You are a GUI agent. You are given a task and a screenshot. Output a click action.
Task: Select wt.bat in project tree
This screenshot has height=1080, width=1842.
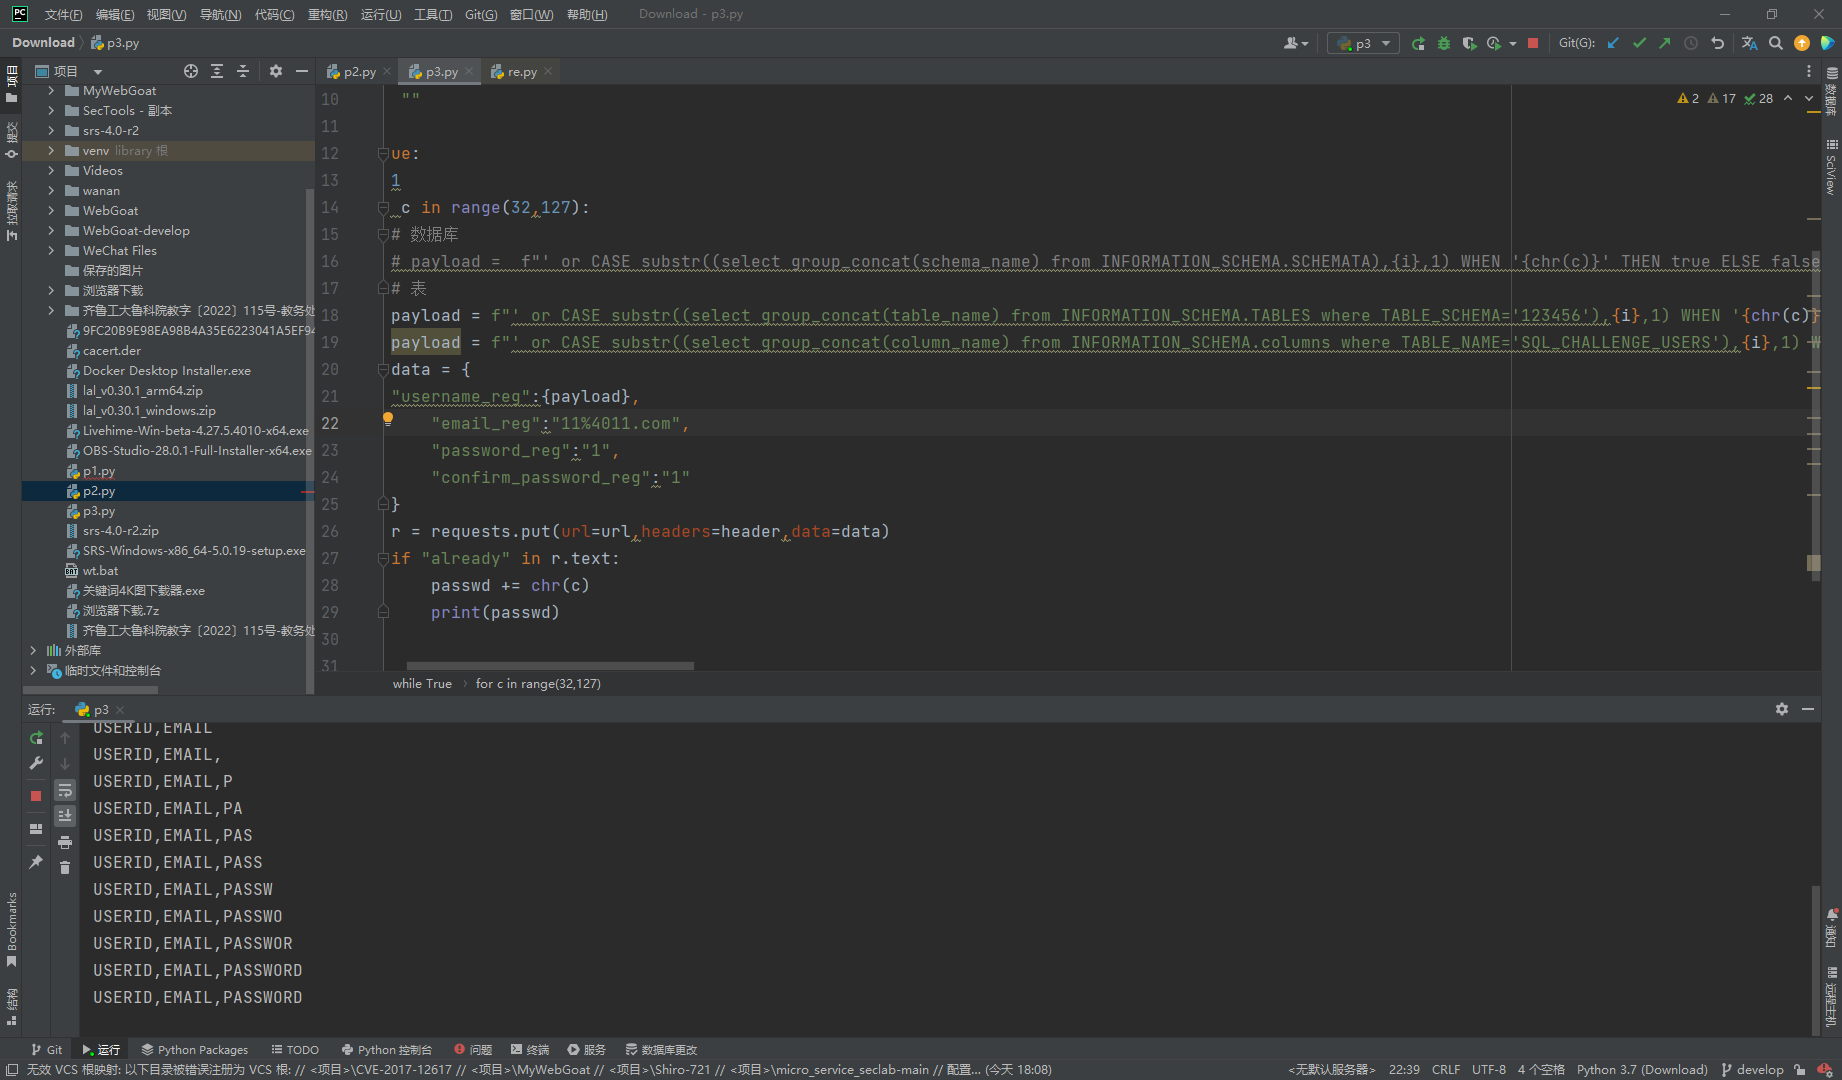[x=100, y=571]
